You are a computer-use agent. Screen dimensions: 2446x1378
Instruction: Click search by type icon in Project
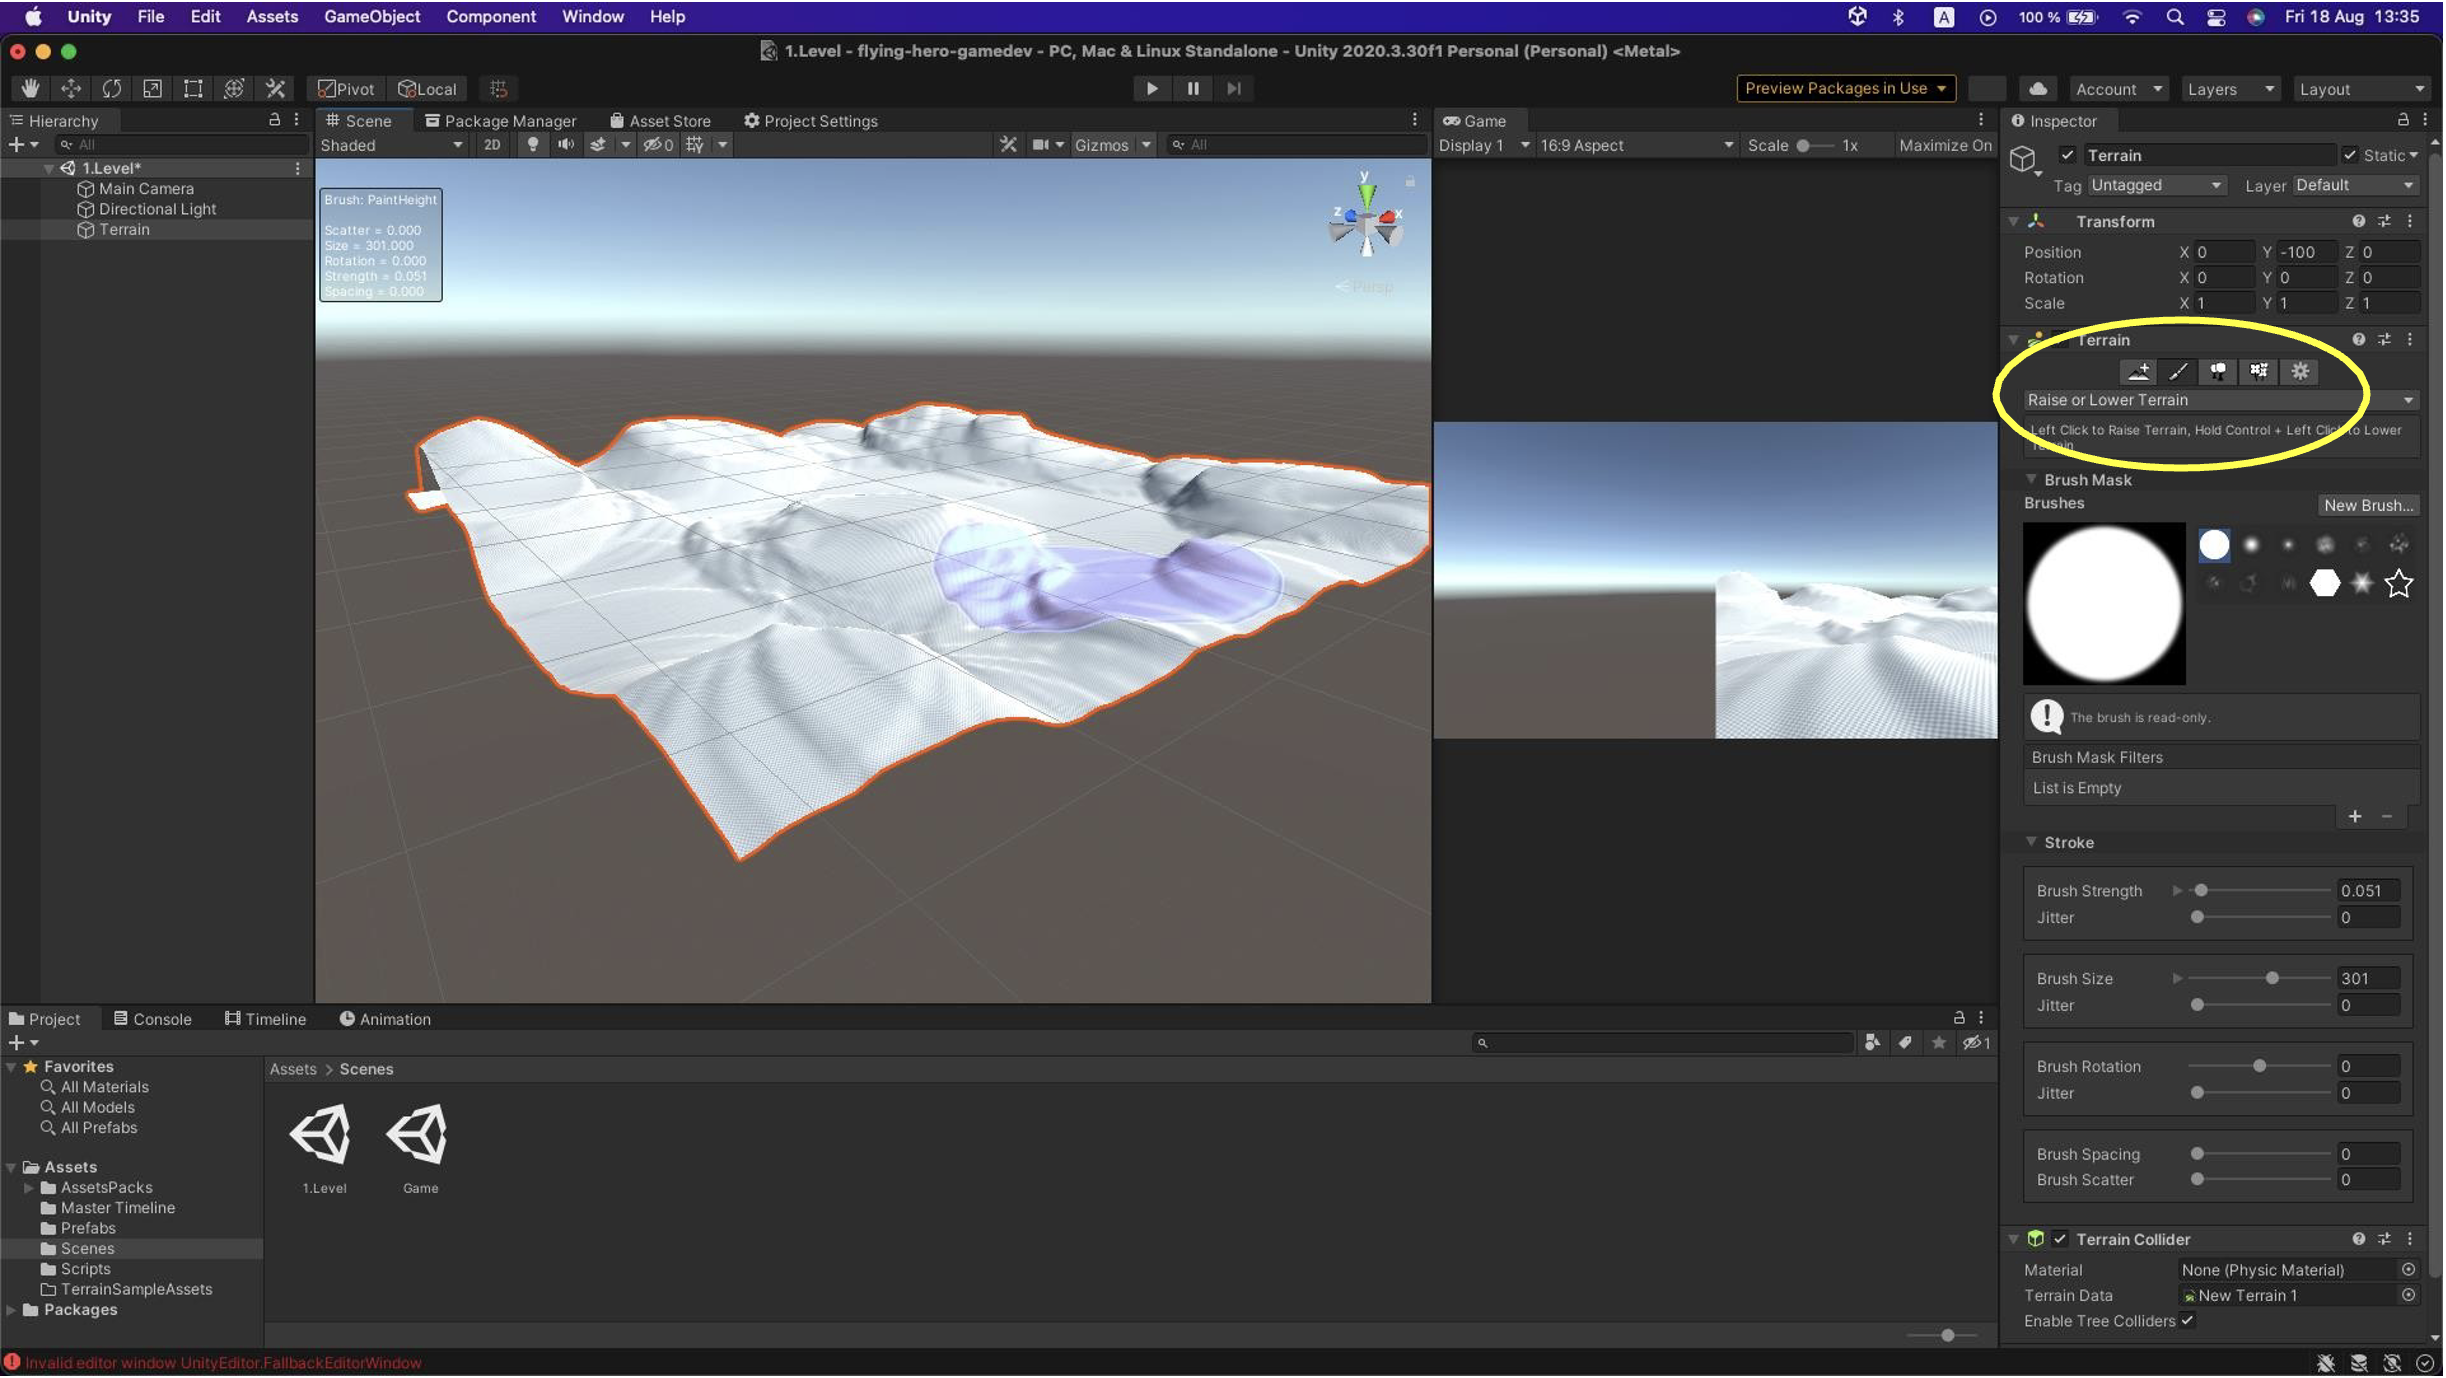1872,1043
